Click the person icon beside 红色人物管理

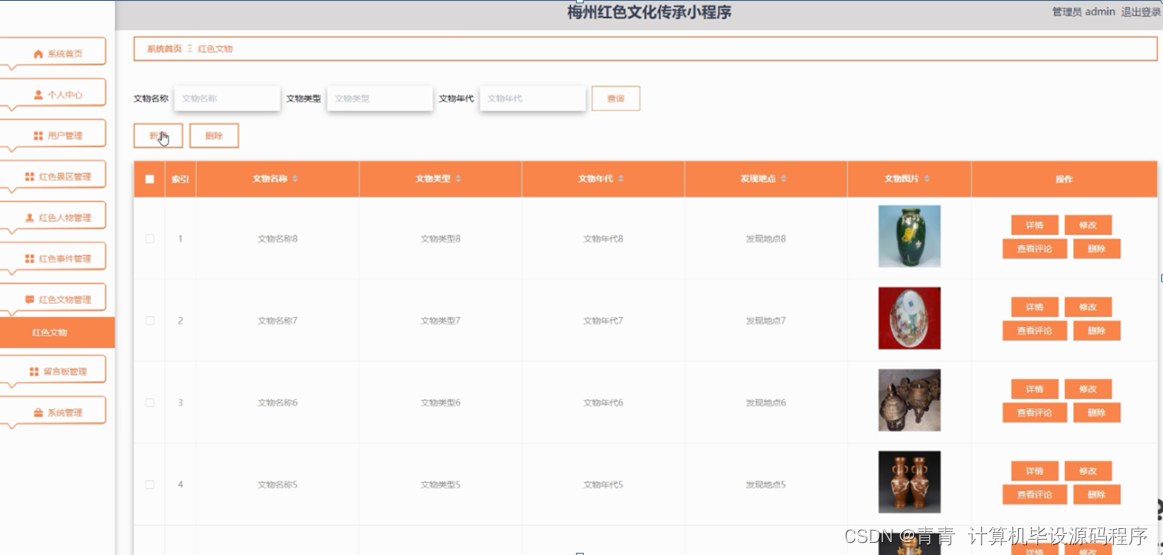coord(30,217)
